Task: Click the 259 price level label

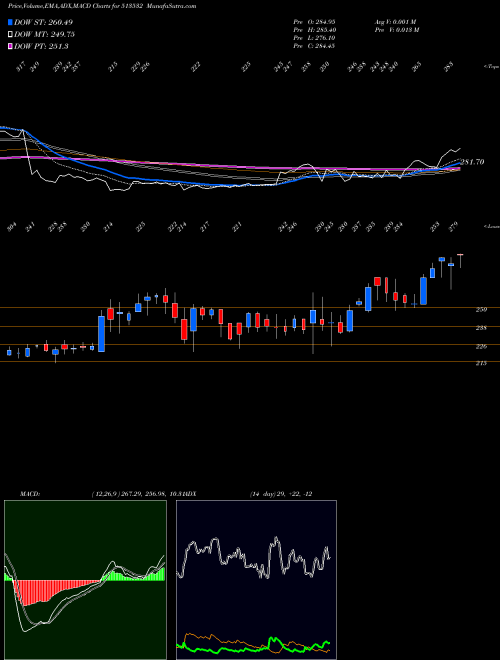Action: click(x=481, y=310)
